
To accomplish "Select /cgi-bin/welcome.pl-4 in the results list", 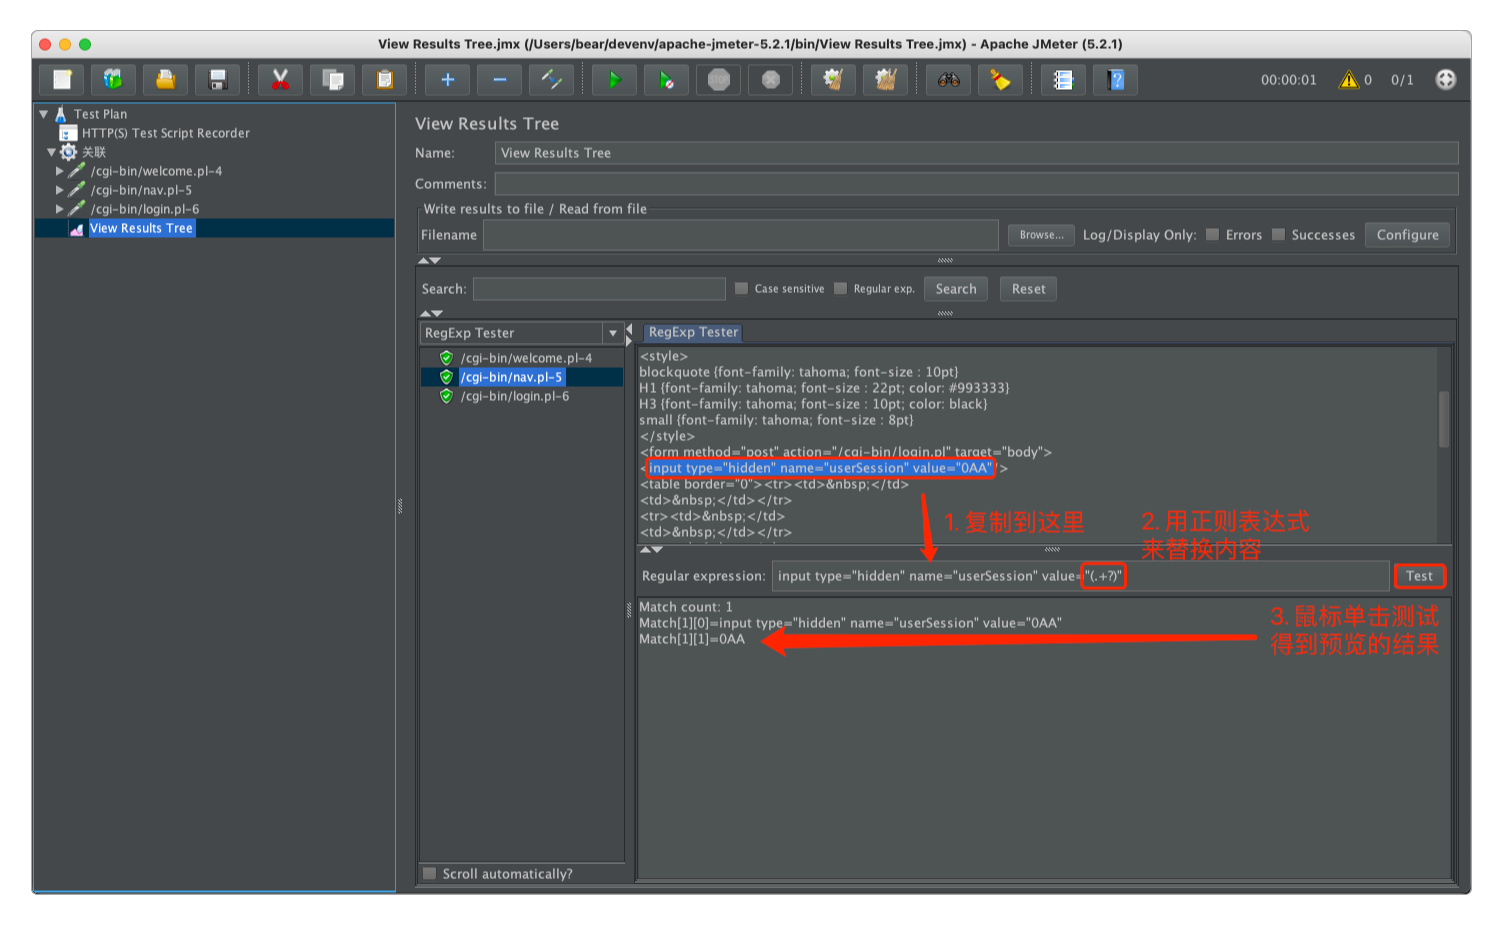I will pos(526,358).
